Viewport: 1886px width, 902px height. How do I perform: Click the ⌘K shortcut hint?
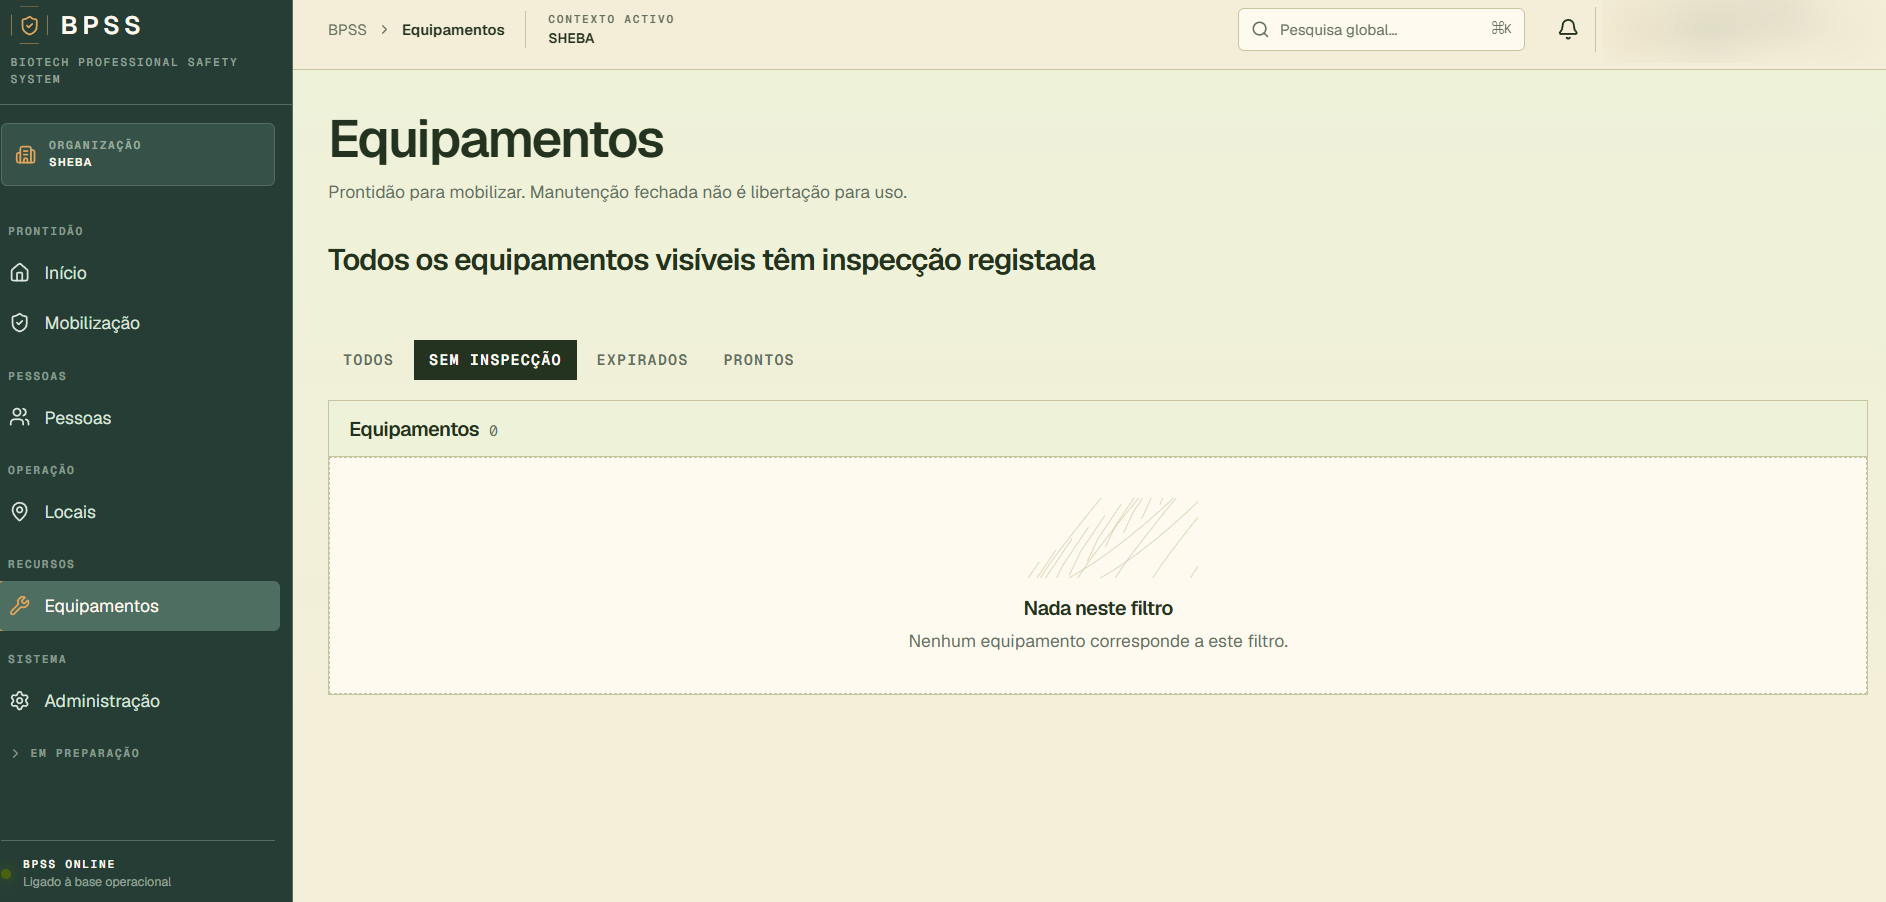pos(1501,28)
